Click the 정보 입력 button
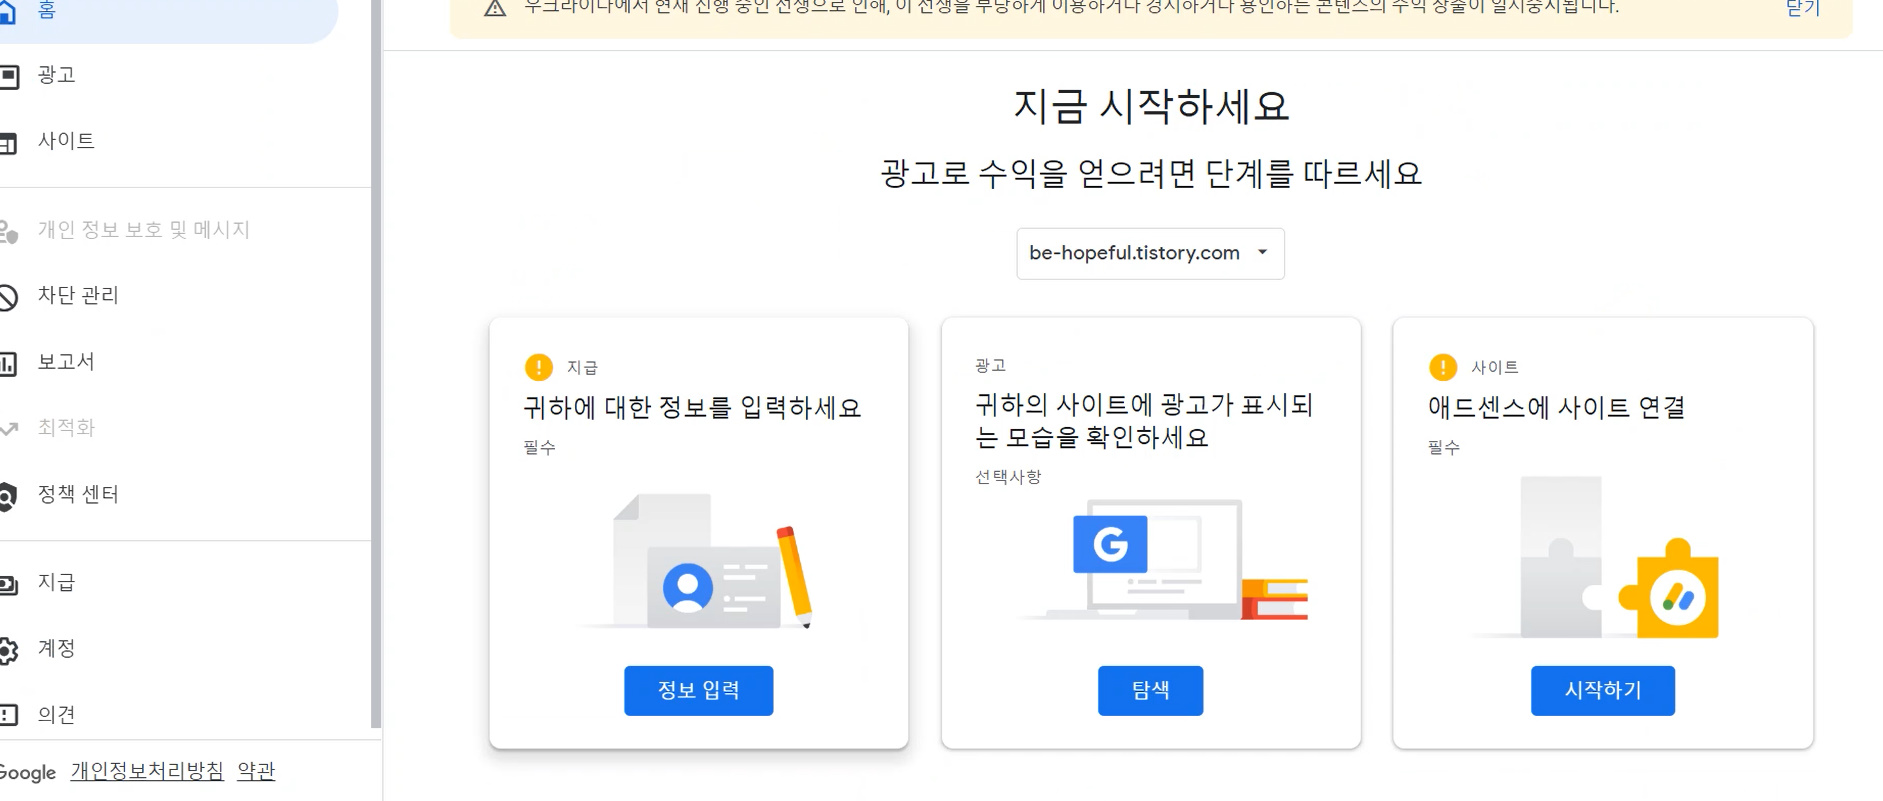Image resolution: width=1883 pixels, height=801 pixels. coord(698,691)
